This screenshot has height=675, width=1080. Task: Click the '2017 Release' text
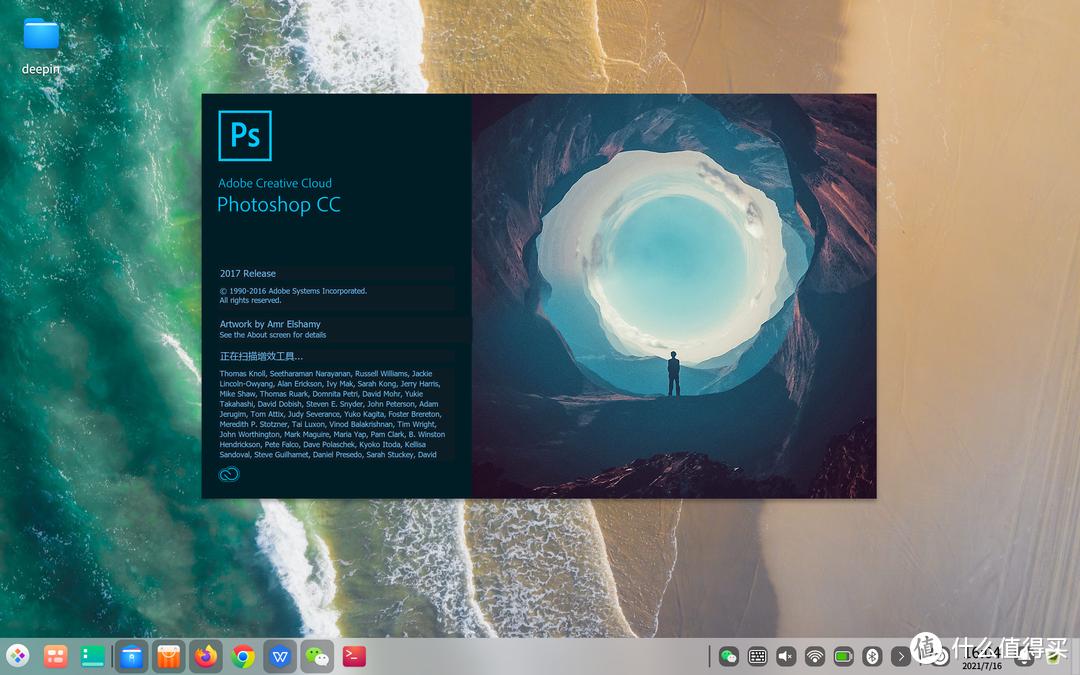247,273
